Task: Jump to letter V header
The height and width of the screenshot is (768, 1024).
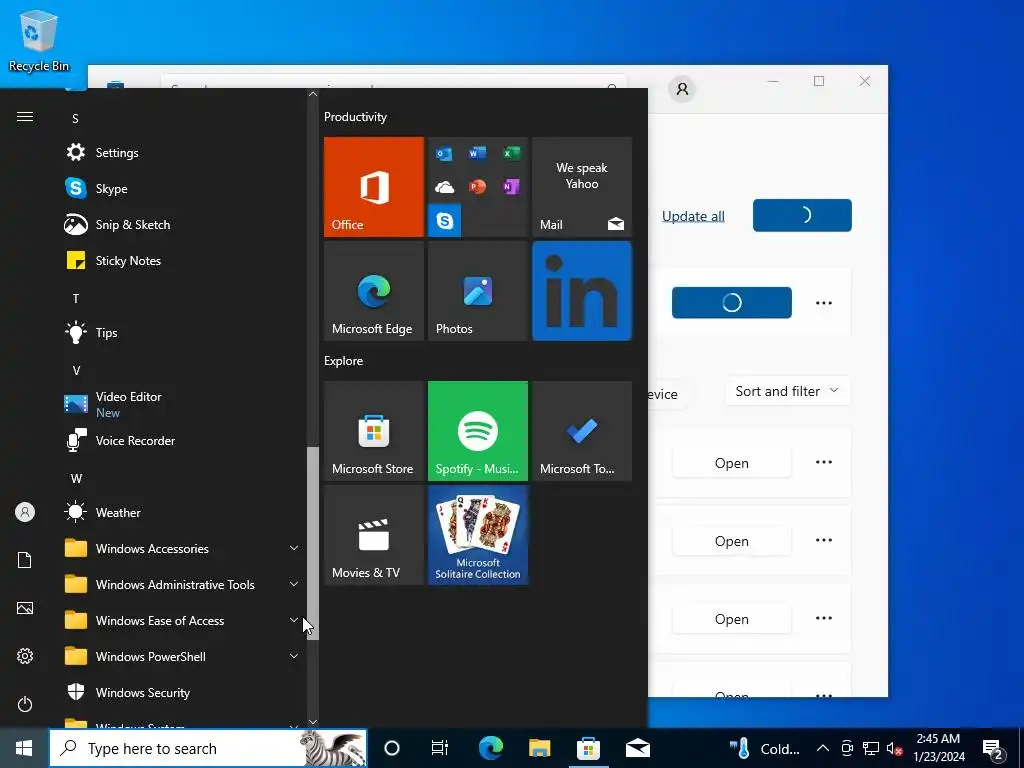Action: pyautogui.click(x=76, y=370)
